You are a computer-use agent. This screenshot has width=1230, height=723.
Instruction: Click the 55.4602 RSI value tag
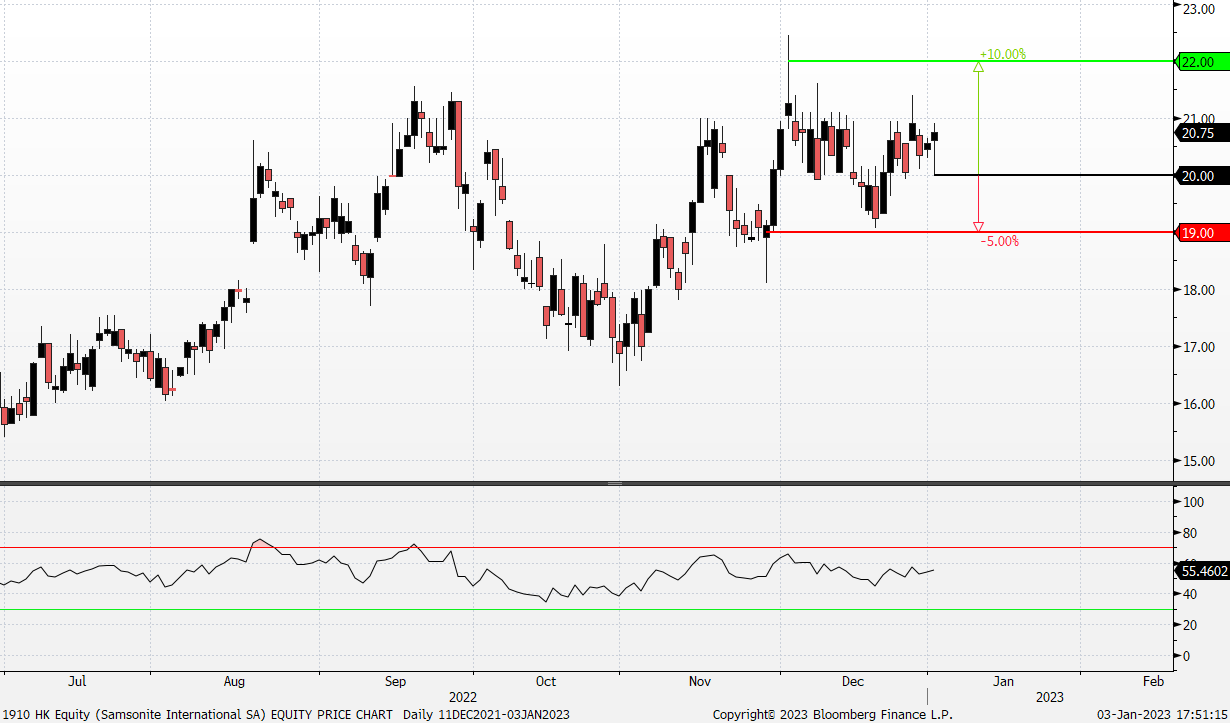point(1201,571)
